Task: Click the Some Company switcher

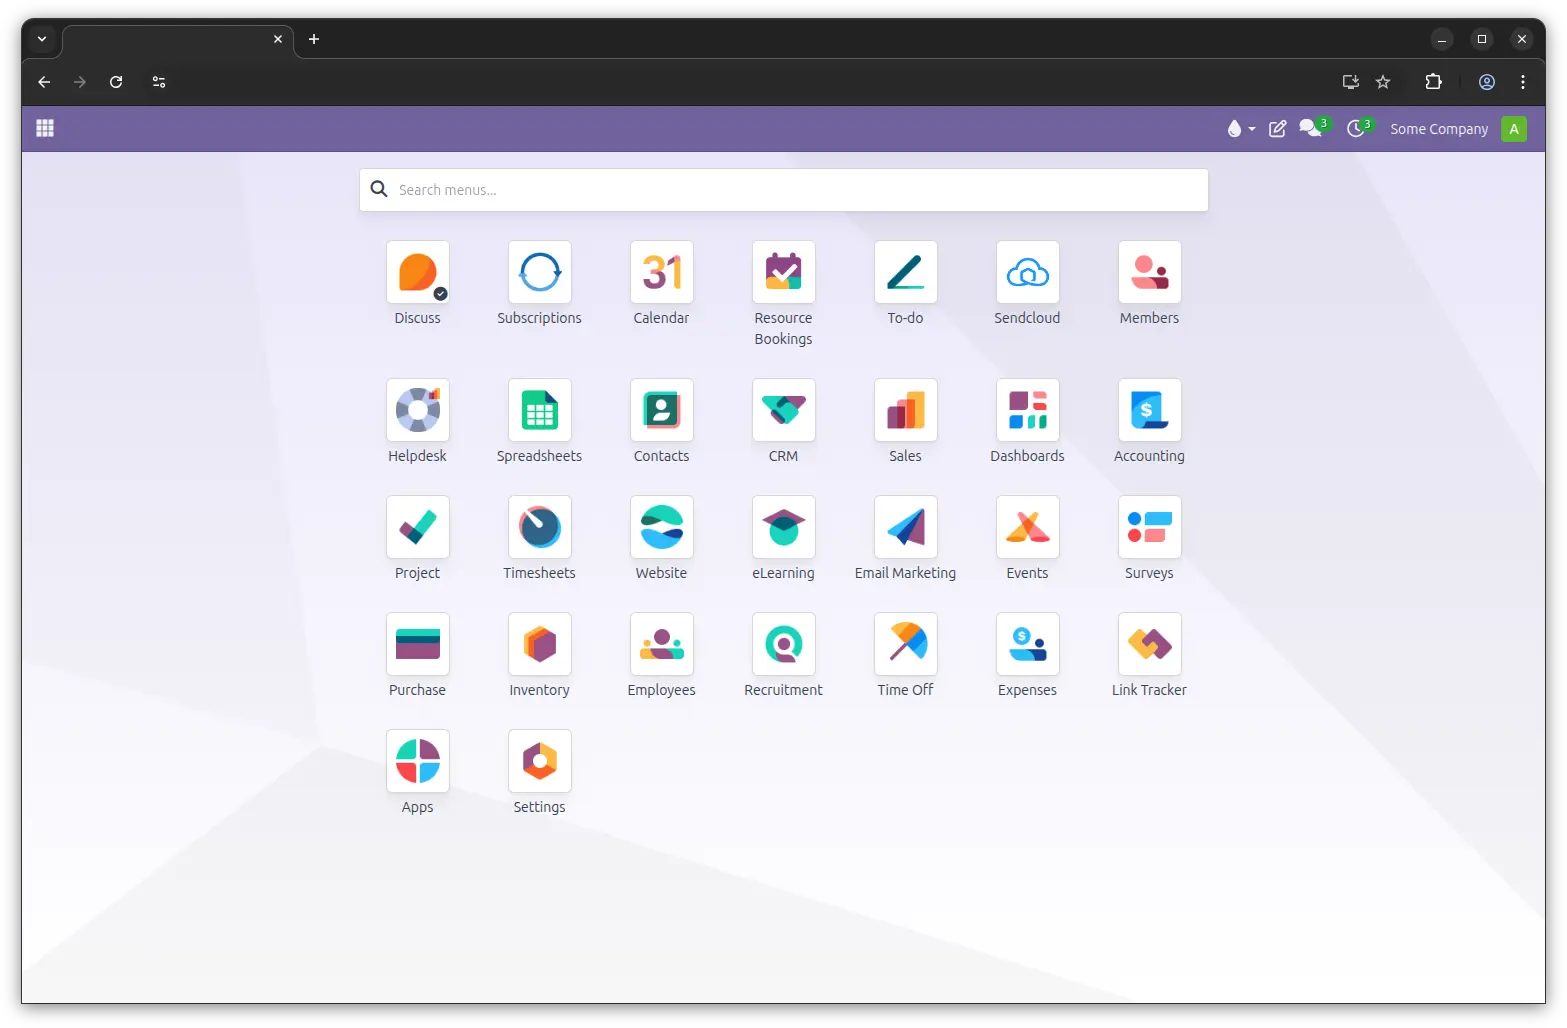Action: [1438, 129]
